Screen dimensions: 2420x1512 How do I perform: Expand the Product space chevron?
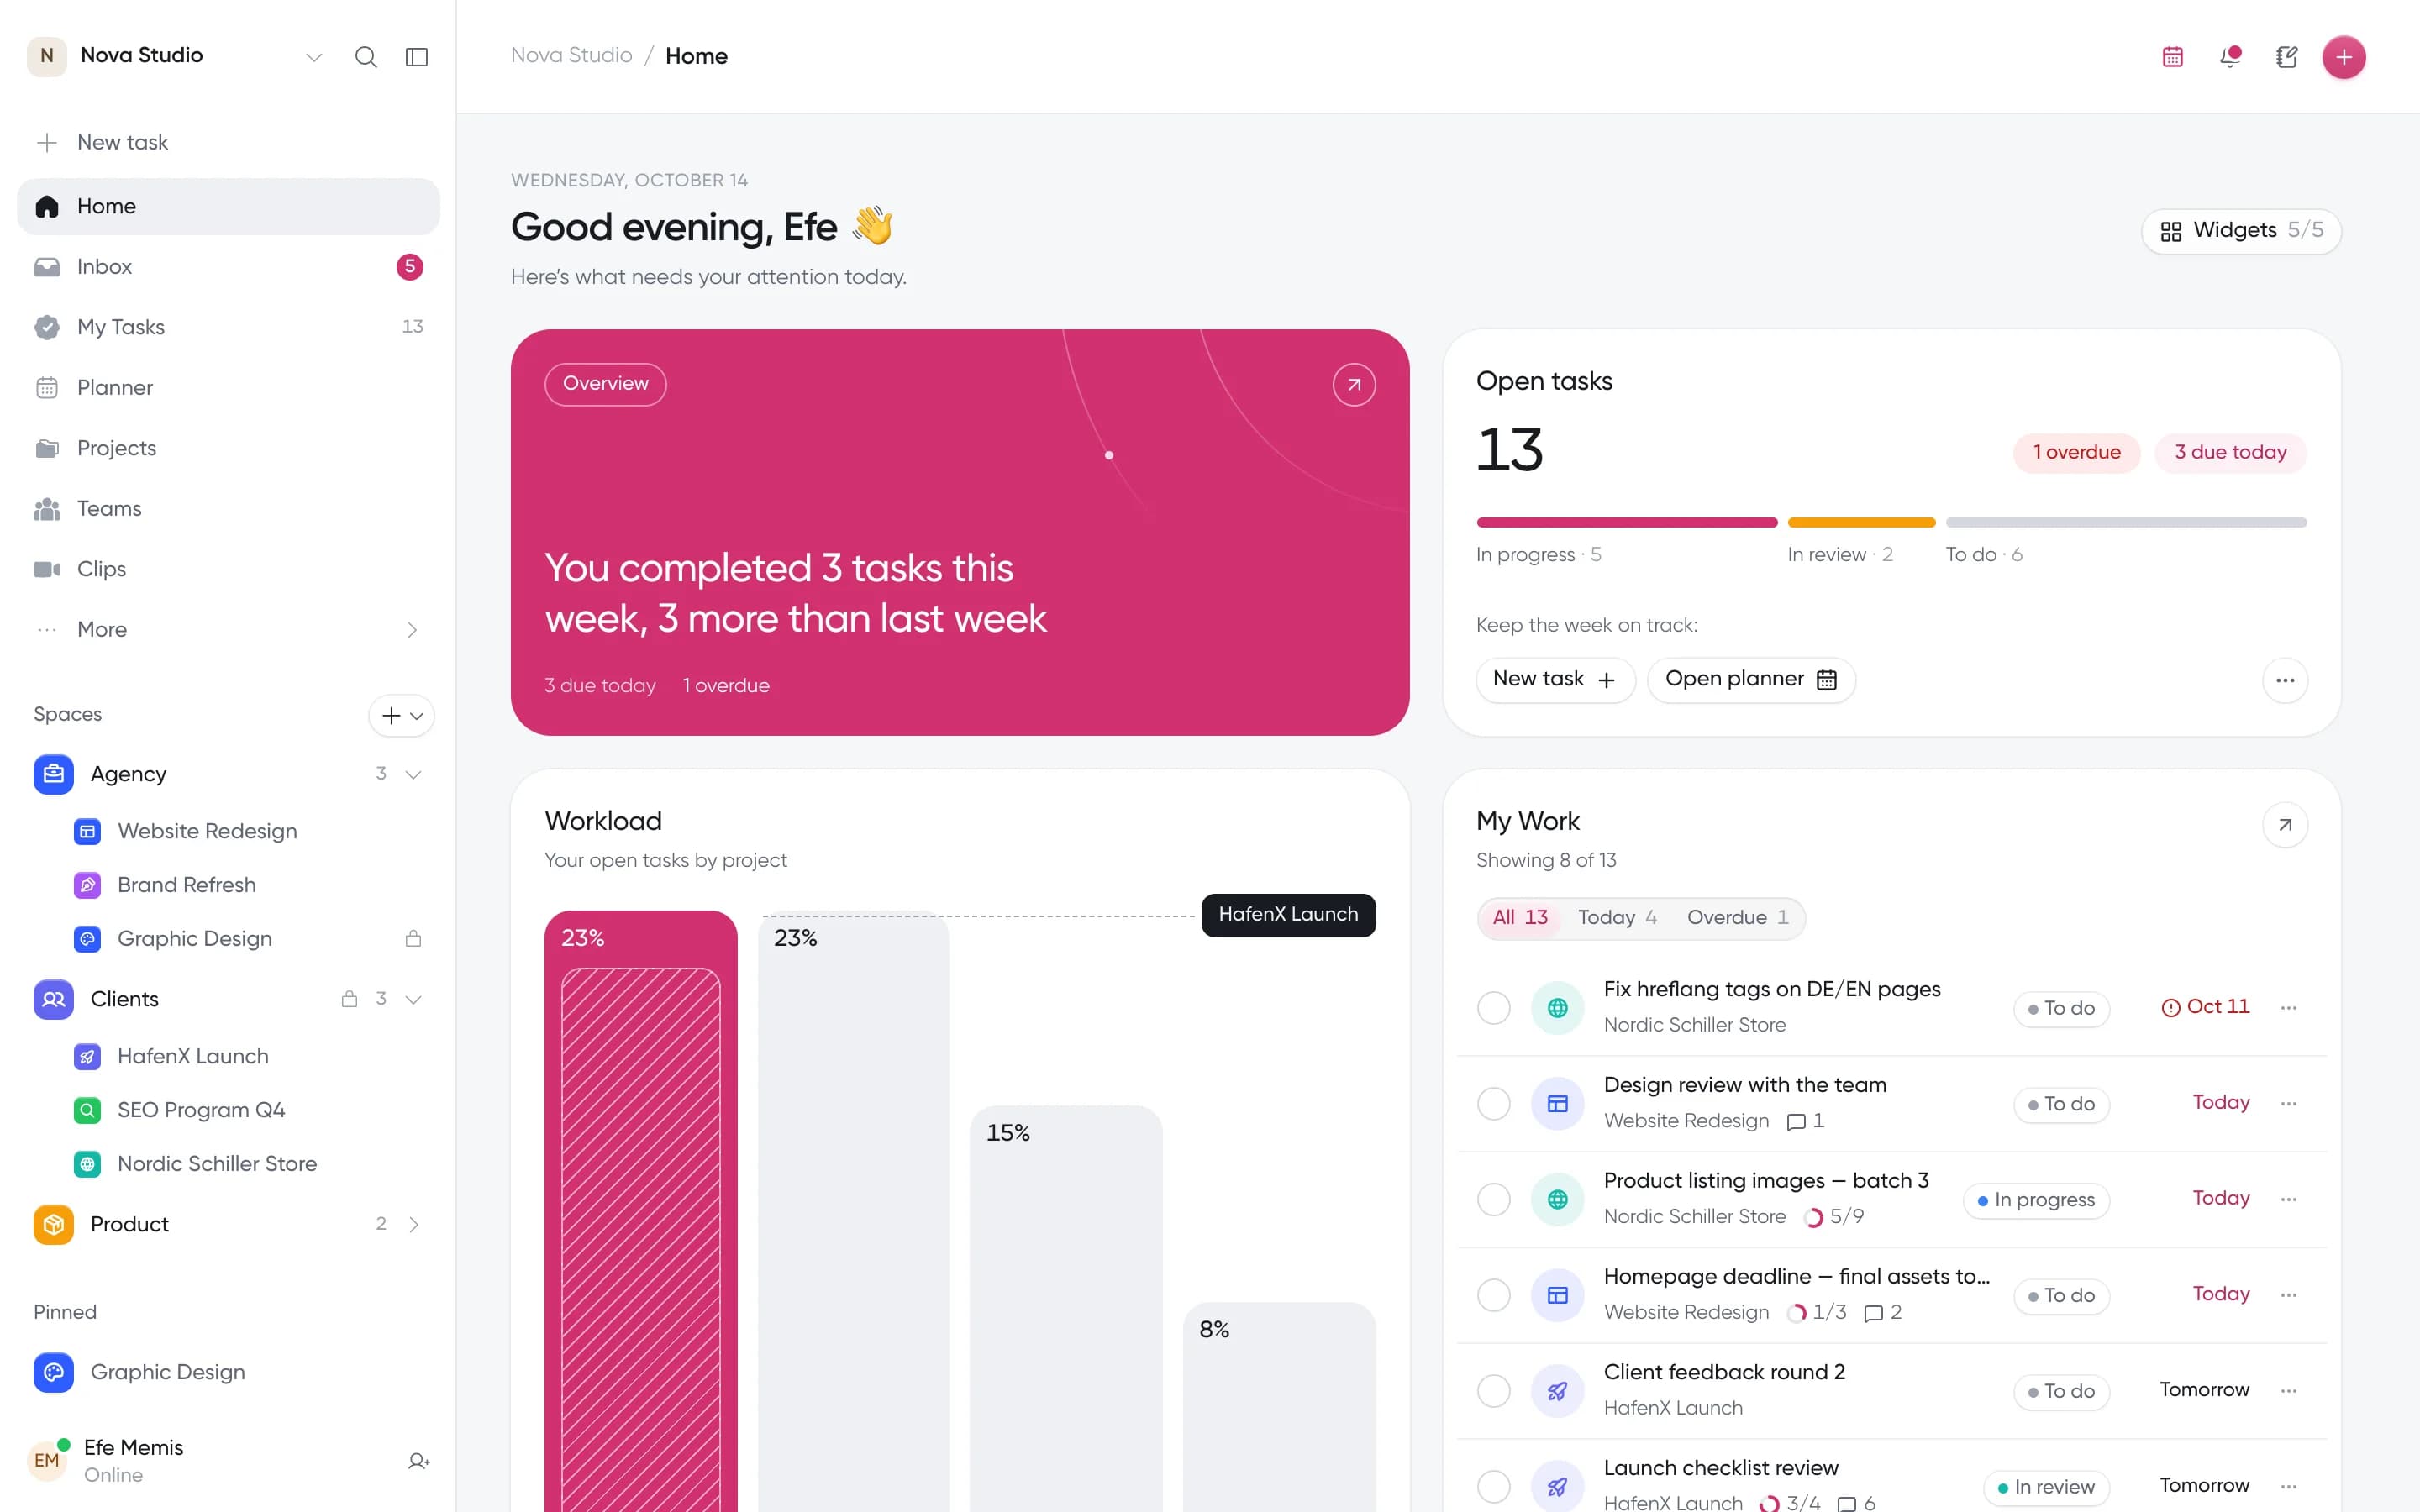point(413,1224)
